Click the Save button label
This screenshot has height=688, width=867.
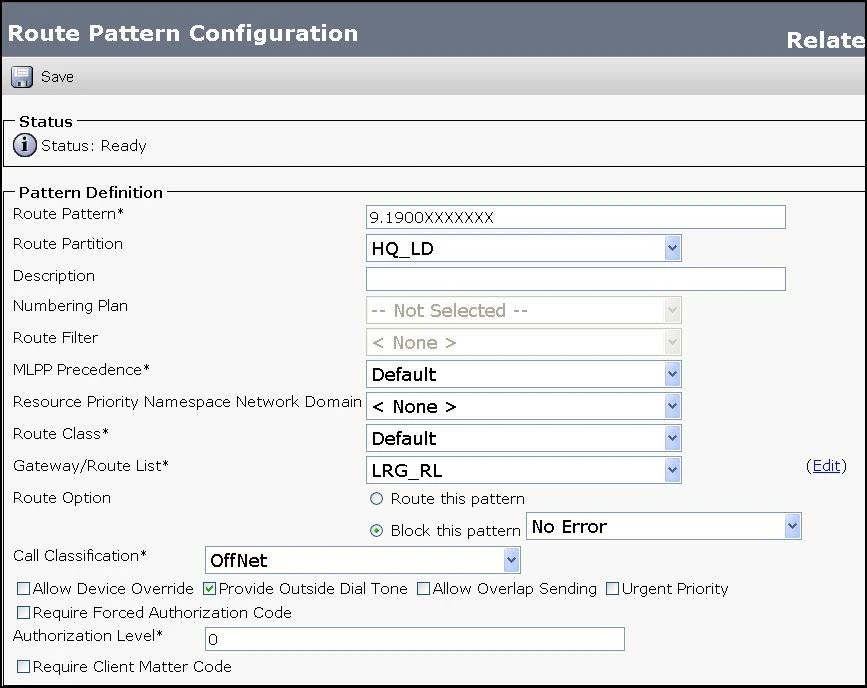tap(57, 77)
